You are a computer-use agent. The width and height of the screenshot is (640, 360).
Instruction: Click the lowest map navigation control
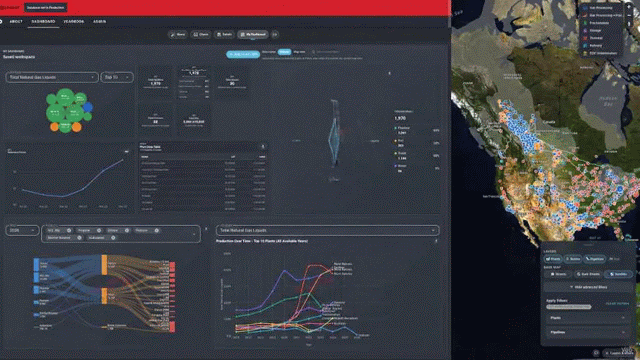pyautogui.click(x=629, y=24)
